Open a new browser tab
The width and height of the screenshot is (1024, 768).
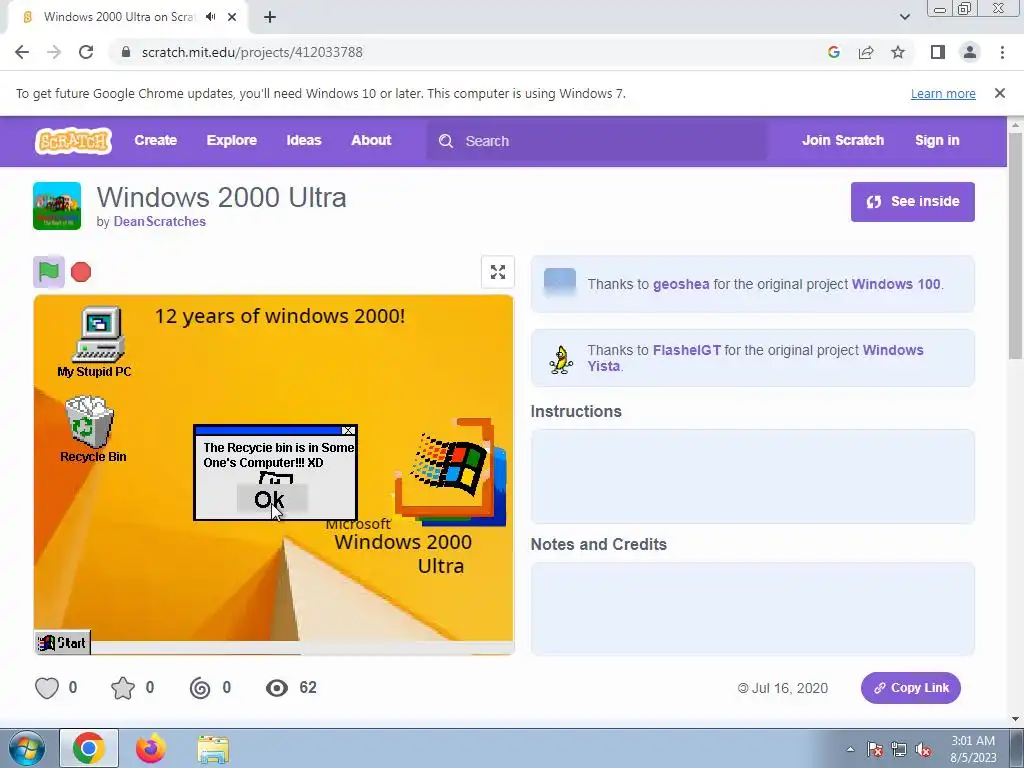coord(270,17)
